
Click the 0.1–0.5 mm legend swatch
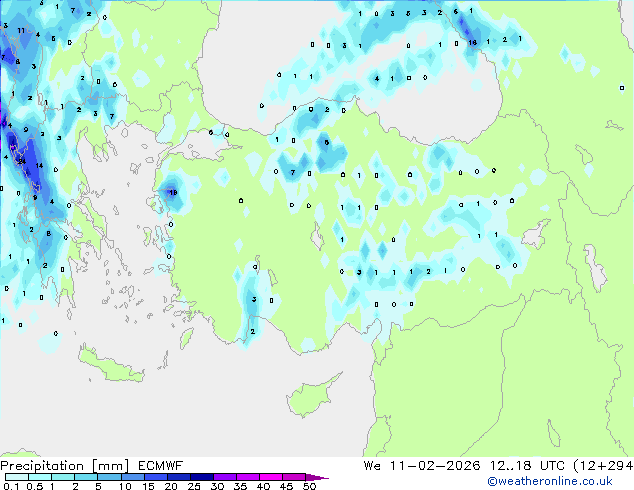point(17,477)
